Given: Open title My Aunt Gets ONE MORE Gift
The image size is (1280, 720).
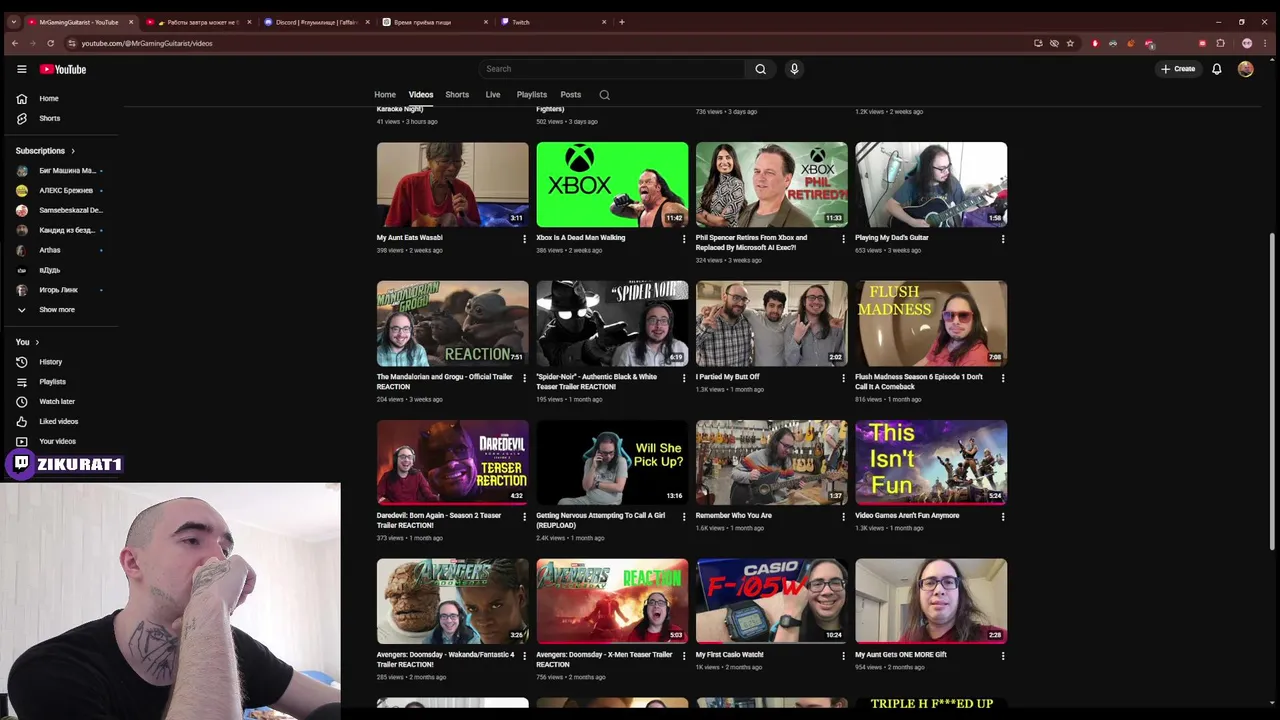Looking at the screenshot, I should (900, 655).
